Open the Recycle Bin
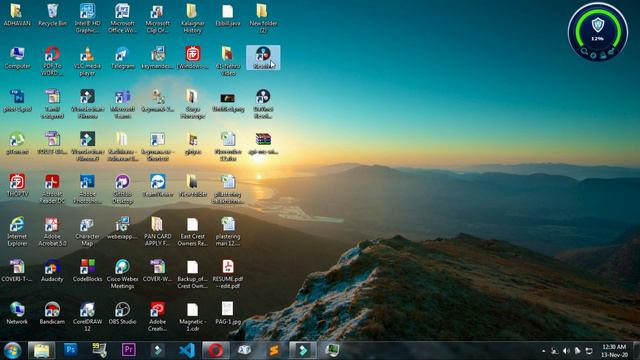Screen dimensions: 640x360 click(x=52, y=15)
